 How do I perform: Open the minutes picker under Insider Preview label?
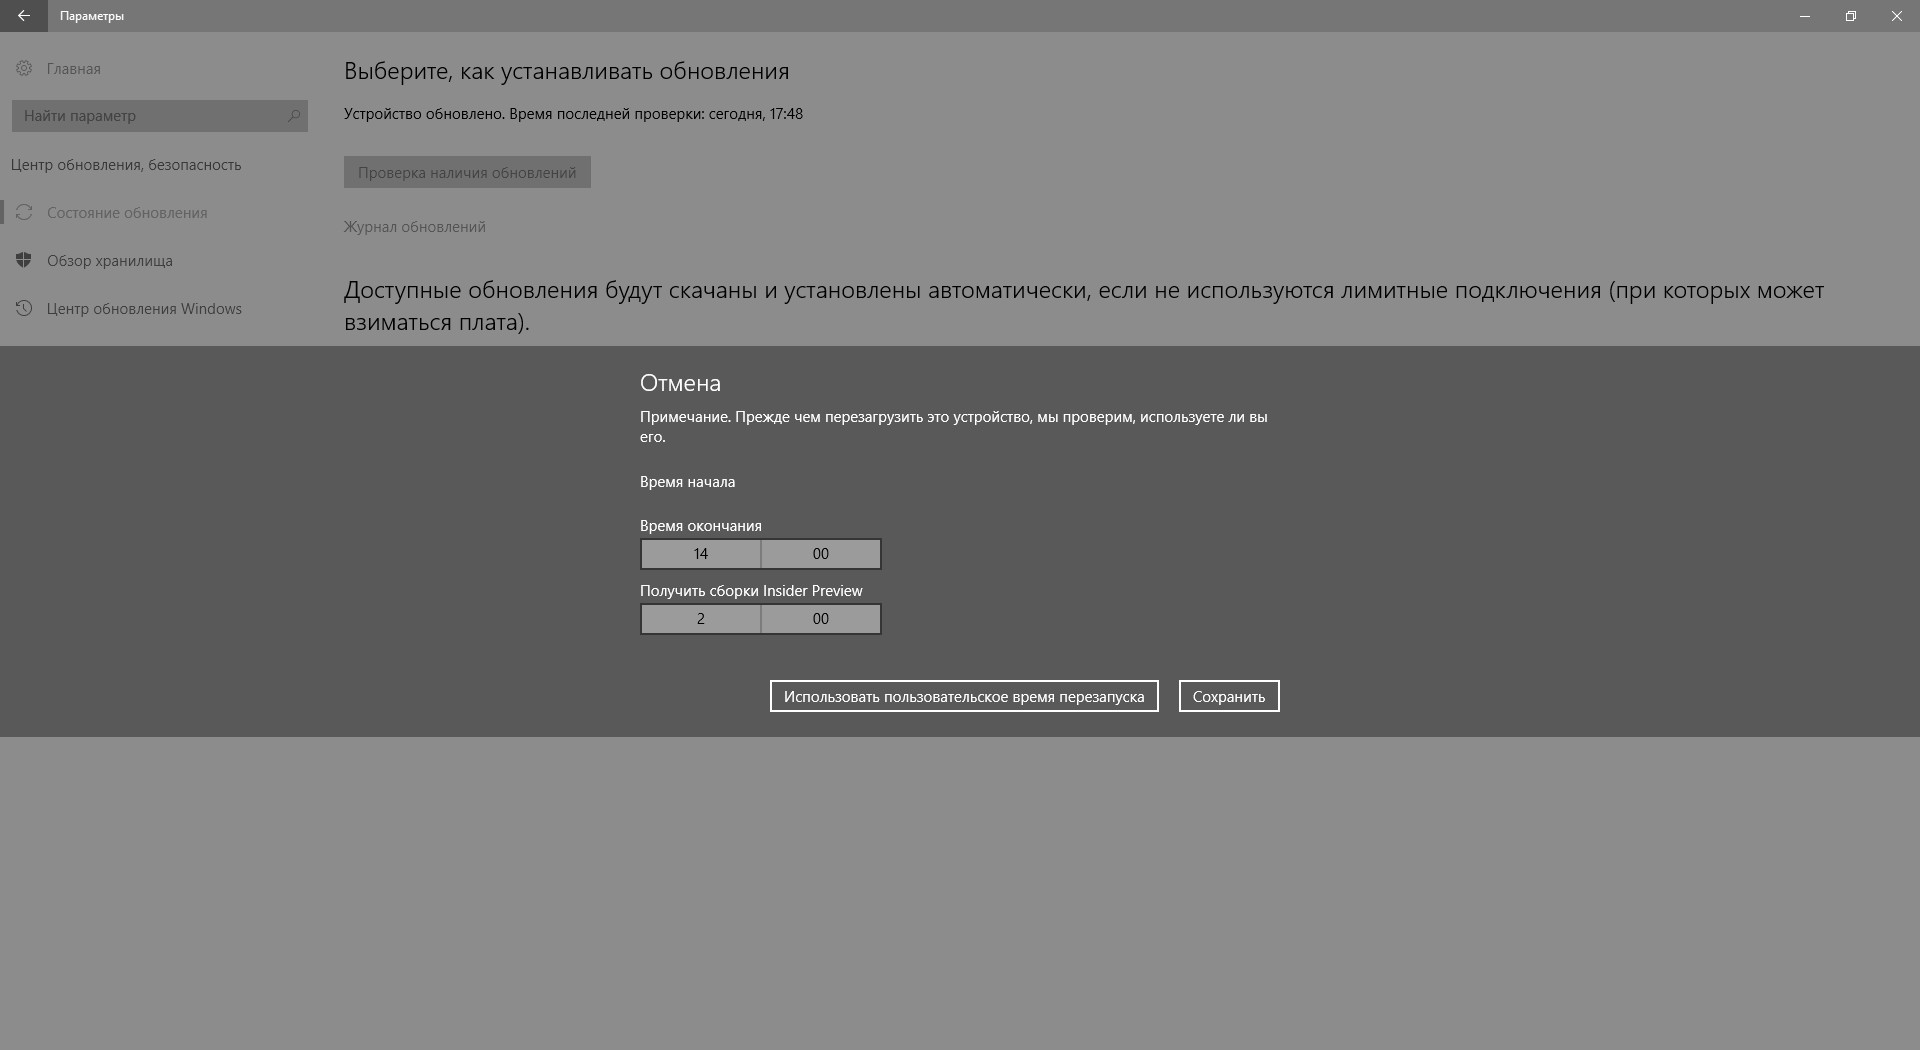point(820,619)
